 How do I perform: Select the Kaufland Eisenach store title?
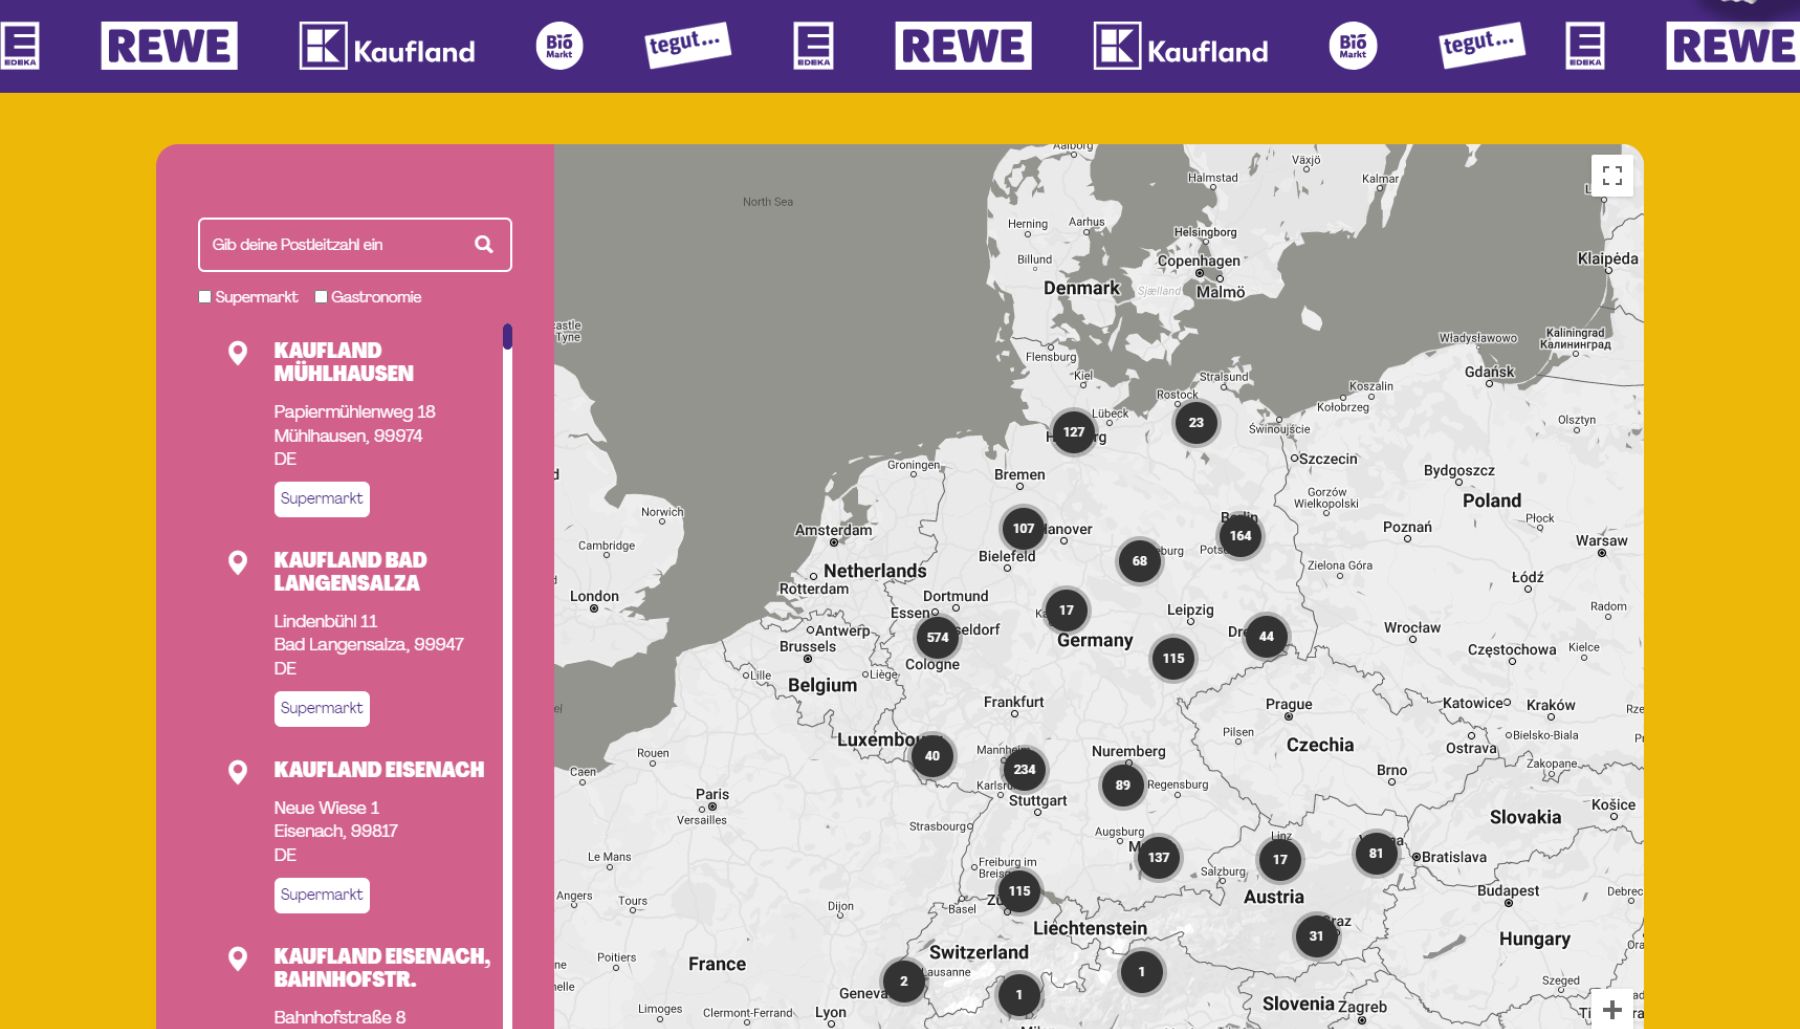(379, 770)
